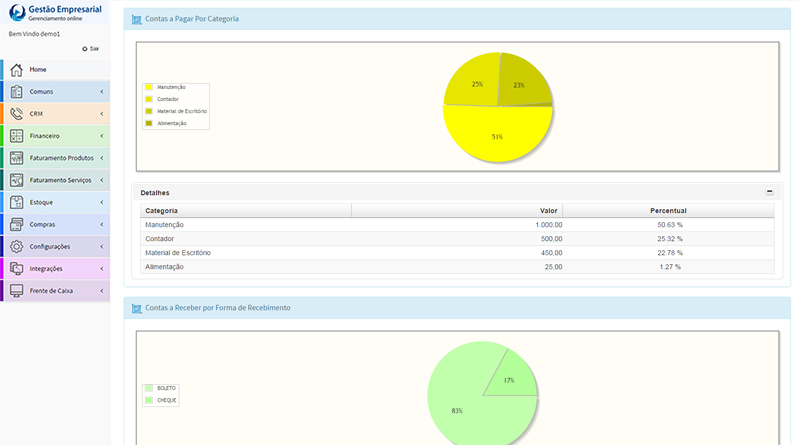
Task: Click the Frente de Caixa monitor icon
Action: 16,290
